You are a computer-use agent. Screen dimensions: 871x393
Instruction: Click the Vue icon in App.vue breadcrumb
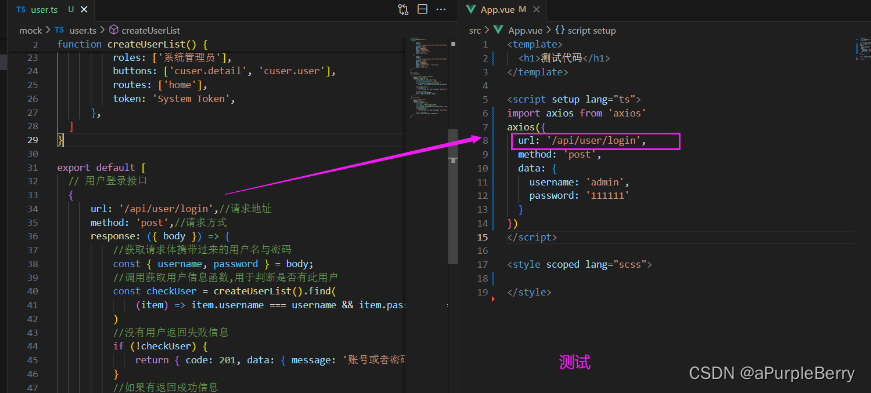(x=498, y=31)
